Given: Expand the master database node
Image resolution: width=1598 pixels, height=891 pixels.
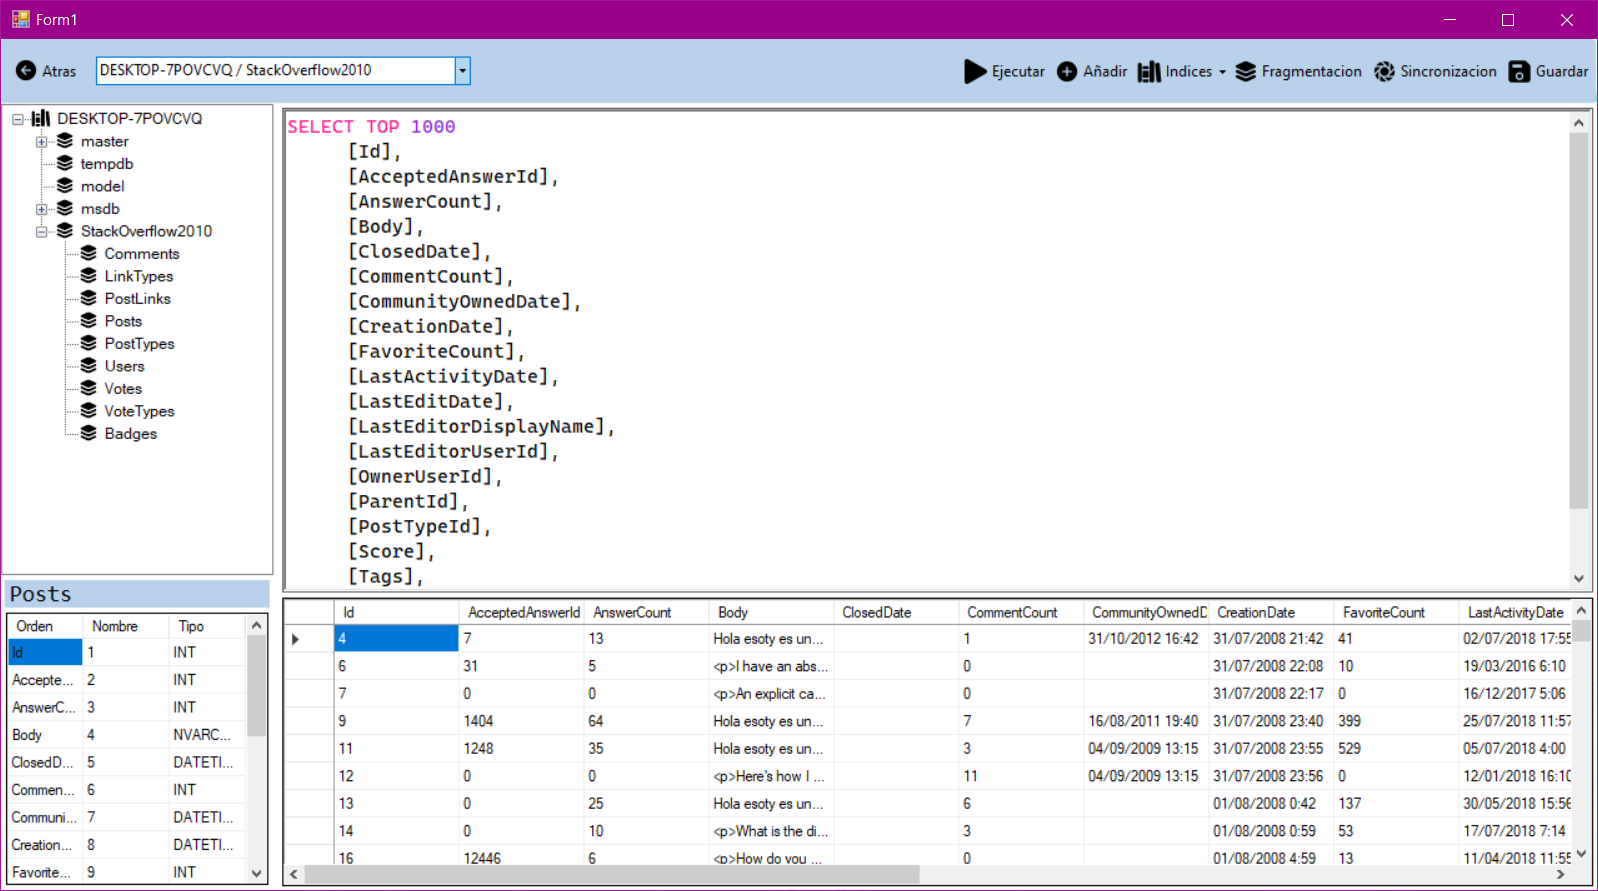Looking at the screenshot, I should (x=42, y=142).
